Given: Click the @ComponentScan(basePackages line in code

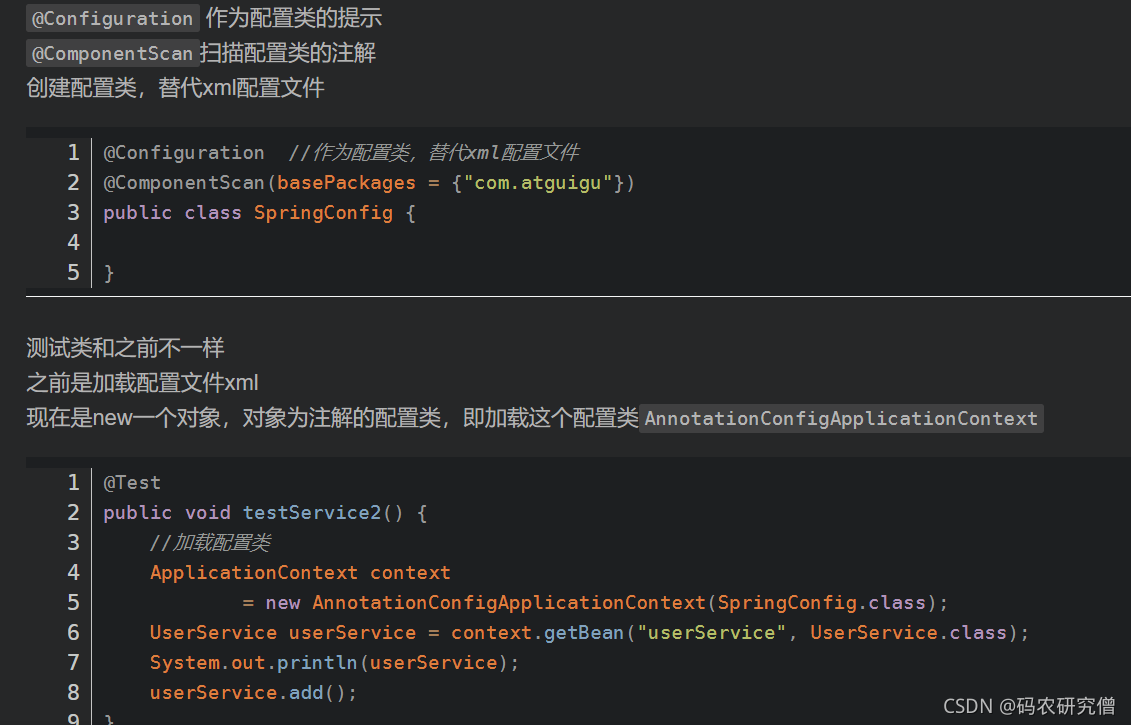Looking at the screenshot, I should point(369,183).
